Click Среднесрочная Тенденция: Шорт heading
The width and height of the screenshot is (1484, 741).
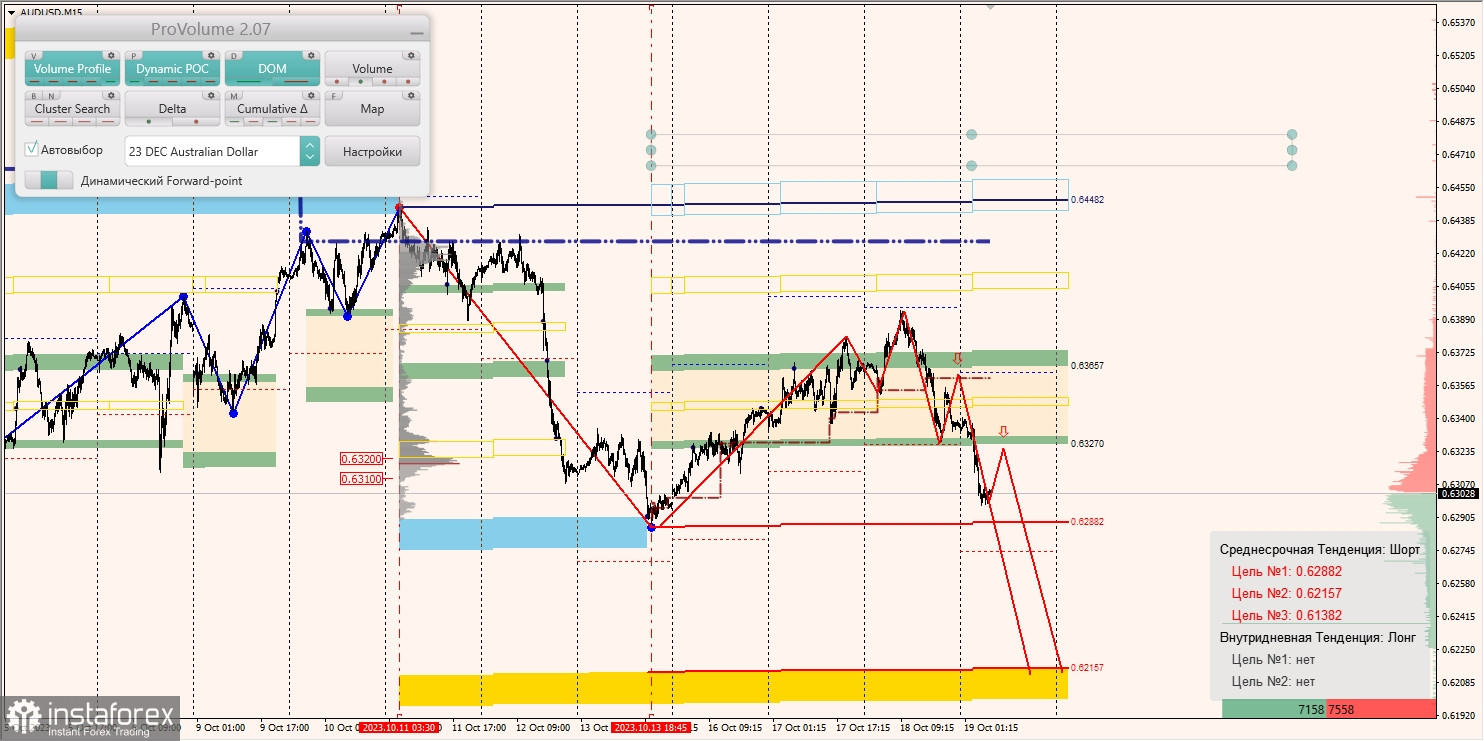click(x=1320, y=550)
